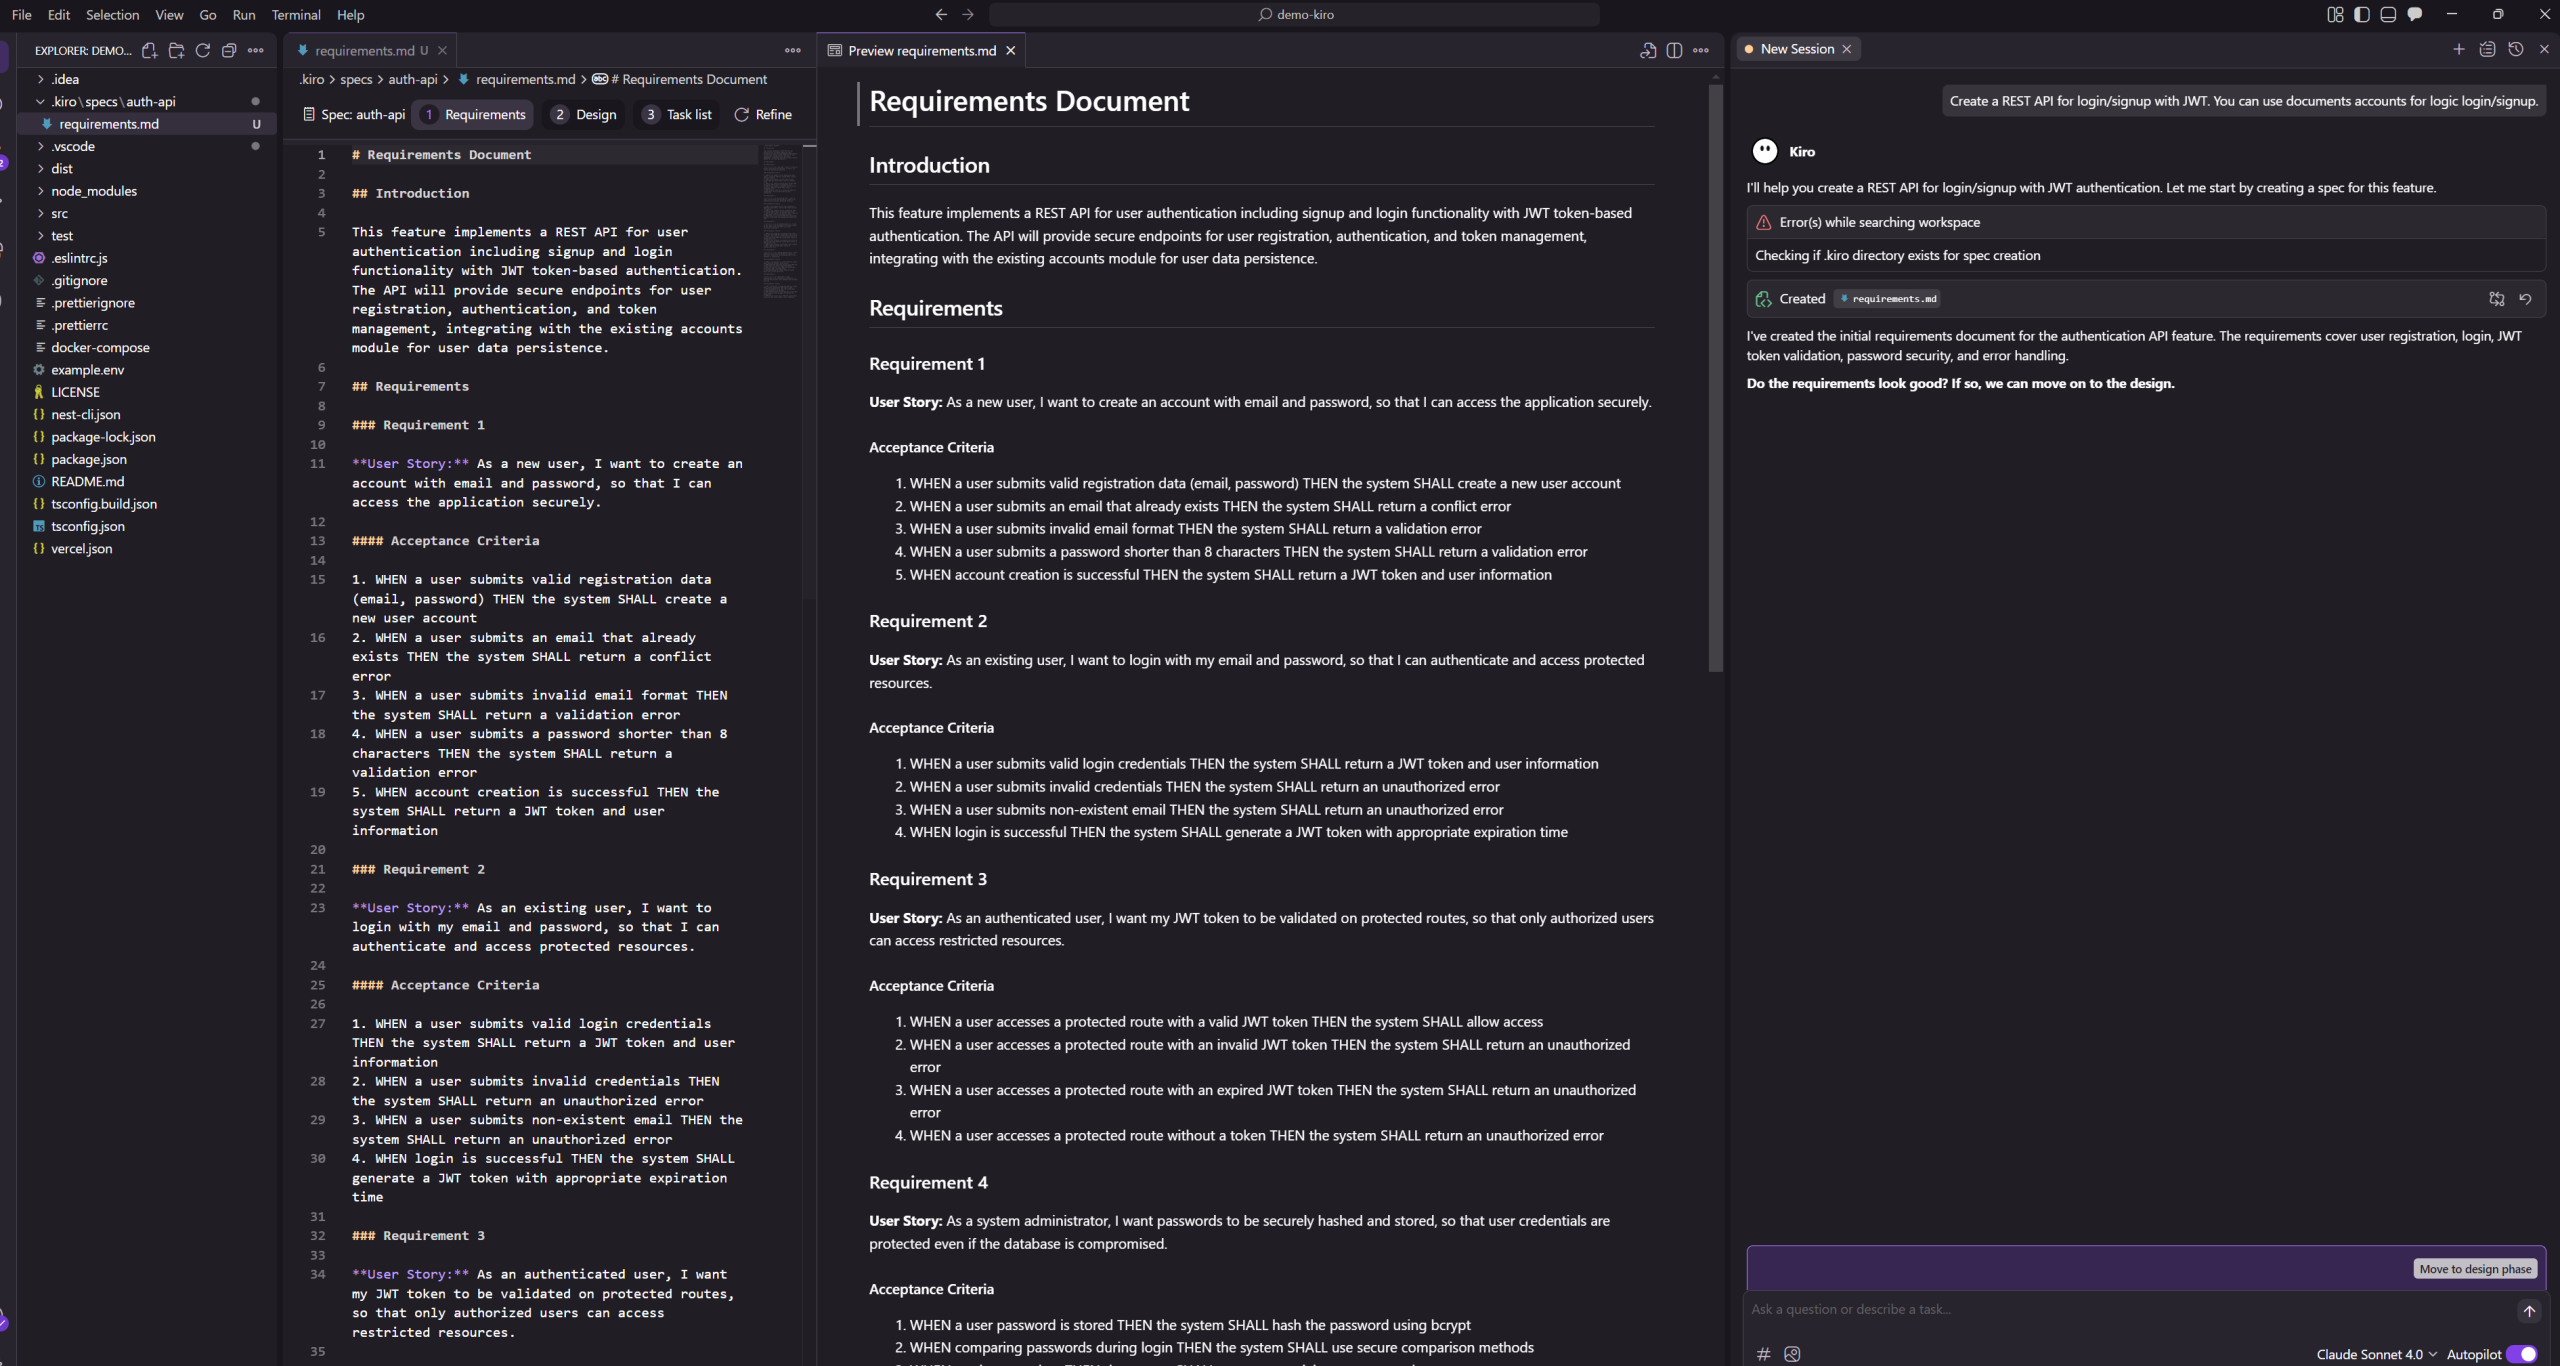The width and height of the screenshot is (2560, 1366).
Task: Send the chat message with arrow button
Action: pyautogui.click(x=2529, y=1311)
